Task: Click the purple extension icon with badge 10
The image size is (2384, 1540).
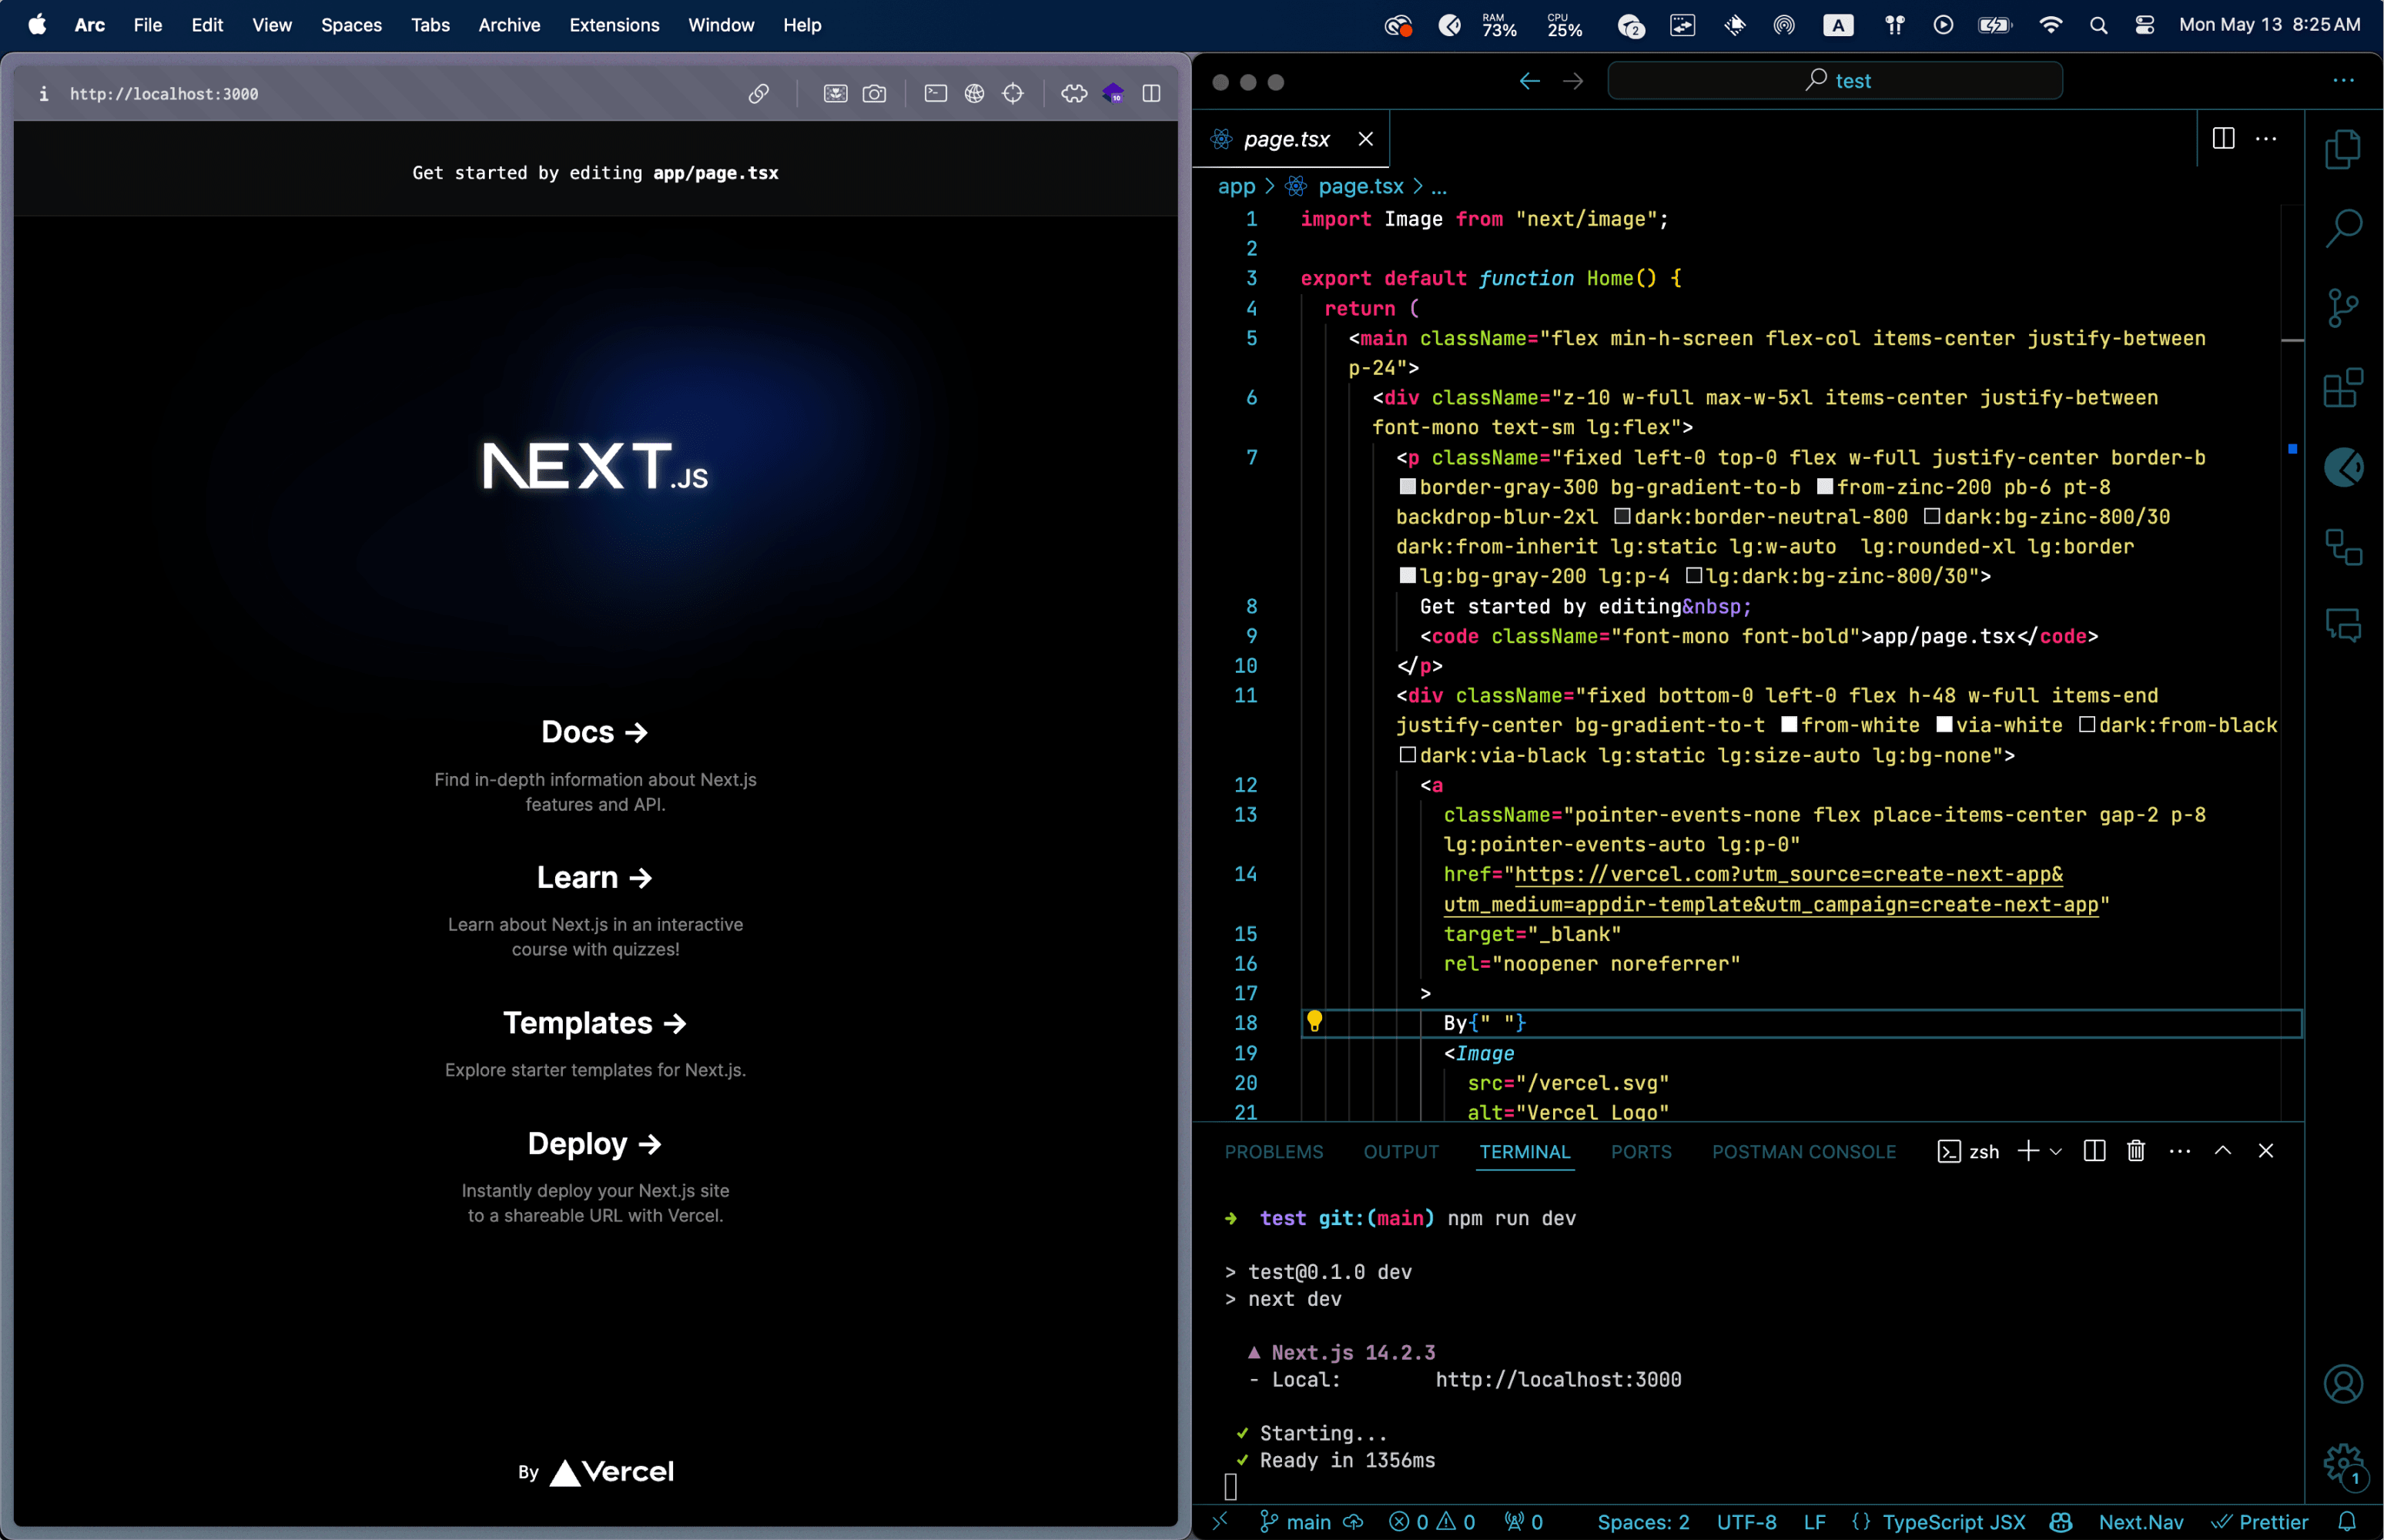Action: click(1113, 93)
